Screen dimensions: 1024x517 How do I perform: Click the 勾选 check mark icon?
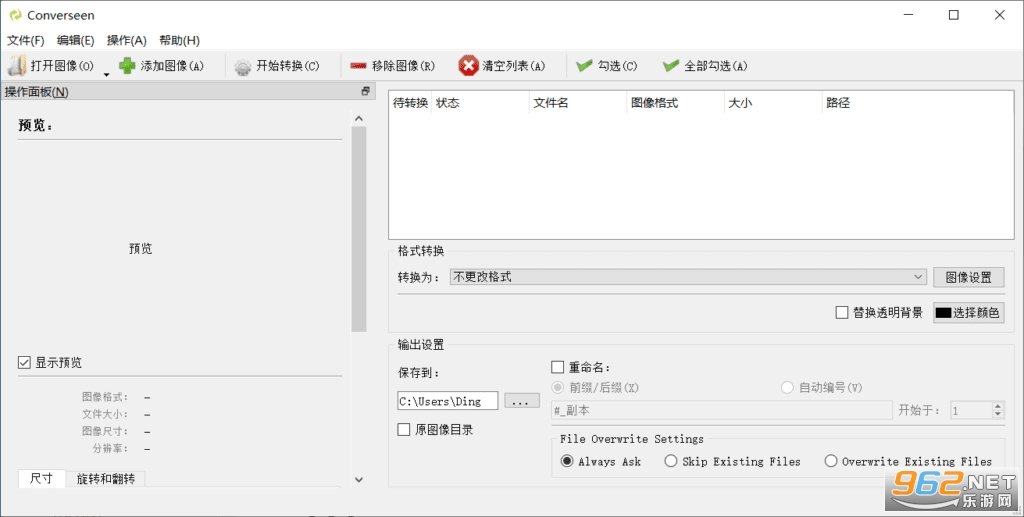pos(584,66)
